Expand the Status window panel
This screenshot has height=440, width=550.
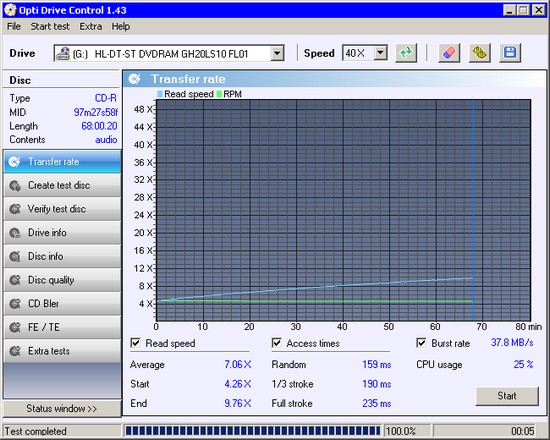coord(62,408)
